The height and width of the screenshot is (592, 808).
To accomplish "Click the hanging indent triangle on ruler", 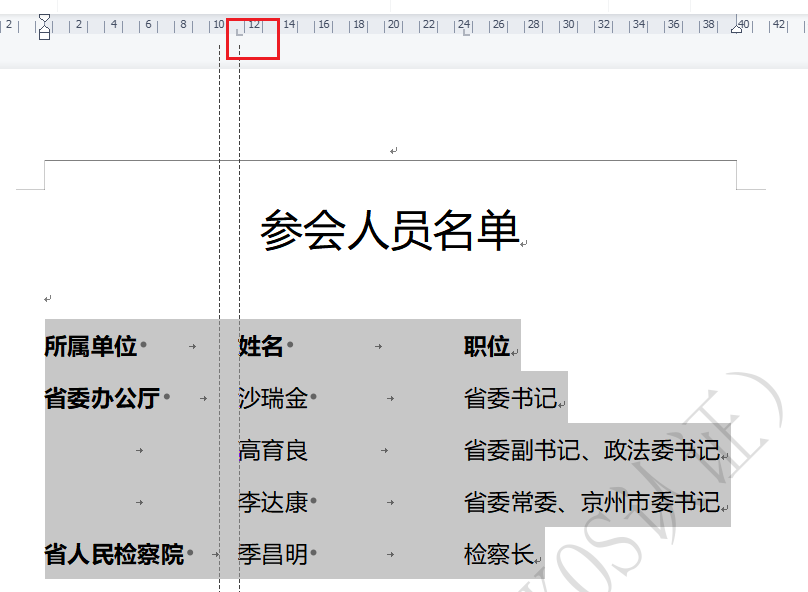I will click(x=44, y=28).
